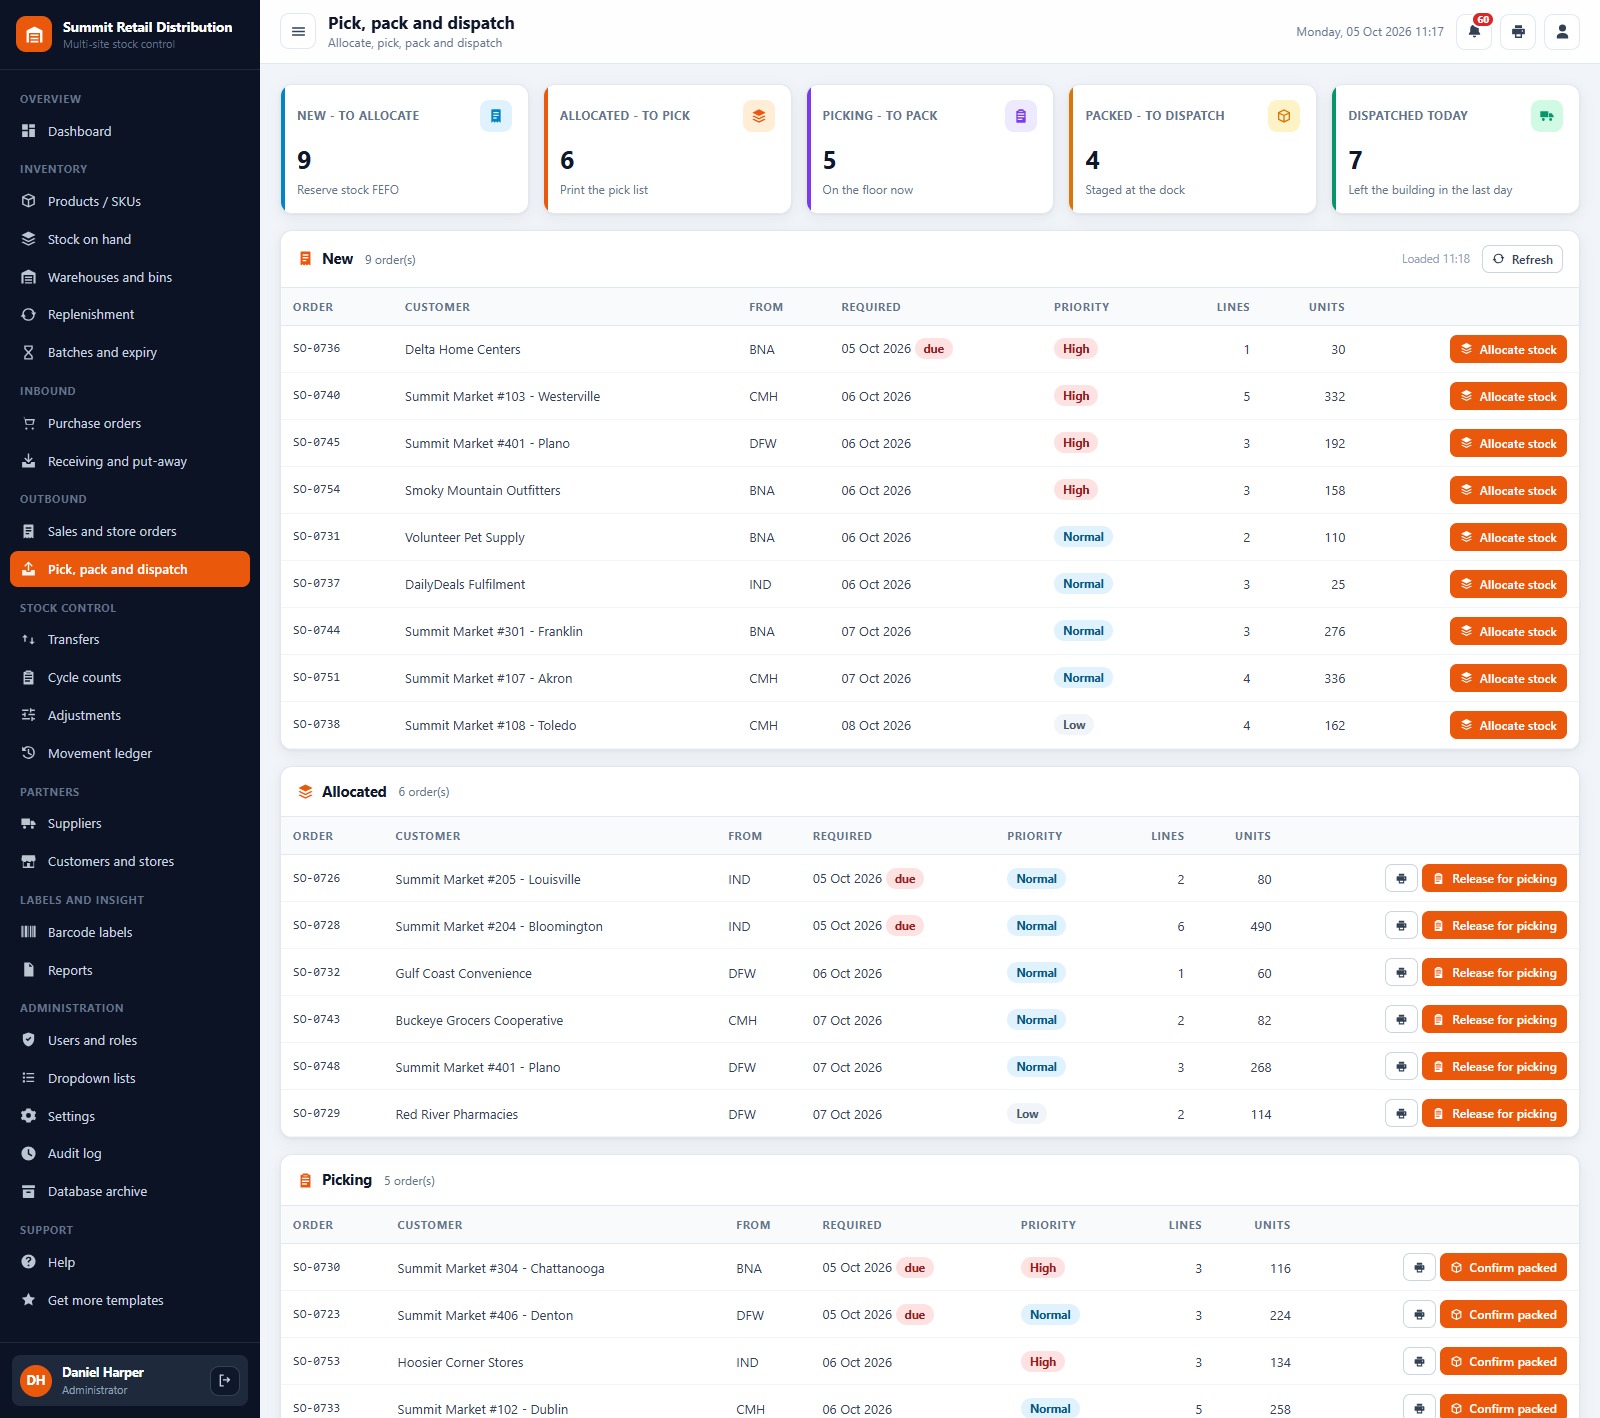Viewport: 1600px width, 1418px height.
Task: Release Buckeye Grocers Cooperative for picking
Action: point(1494,1020)
